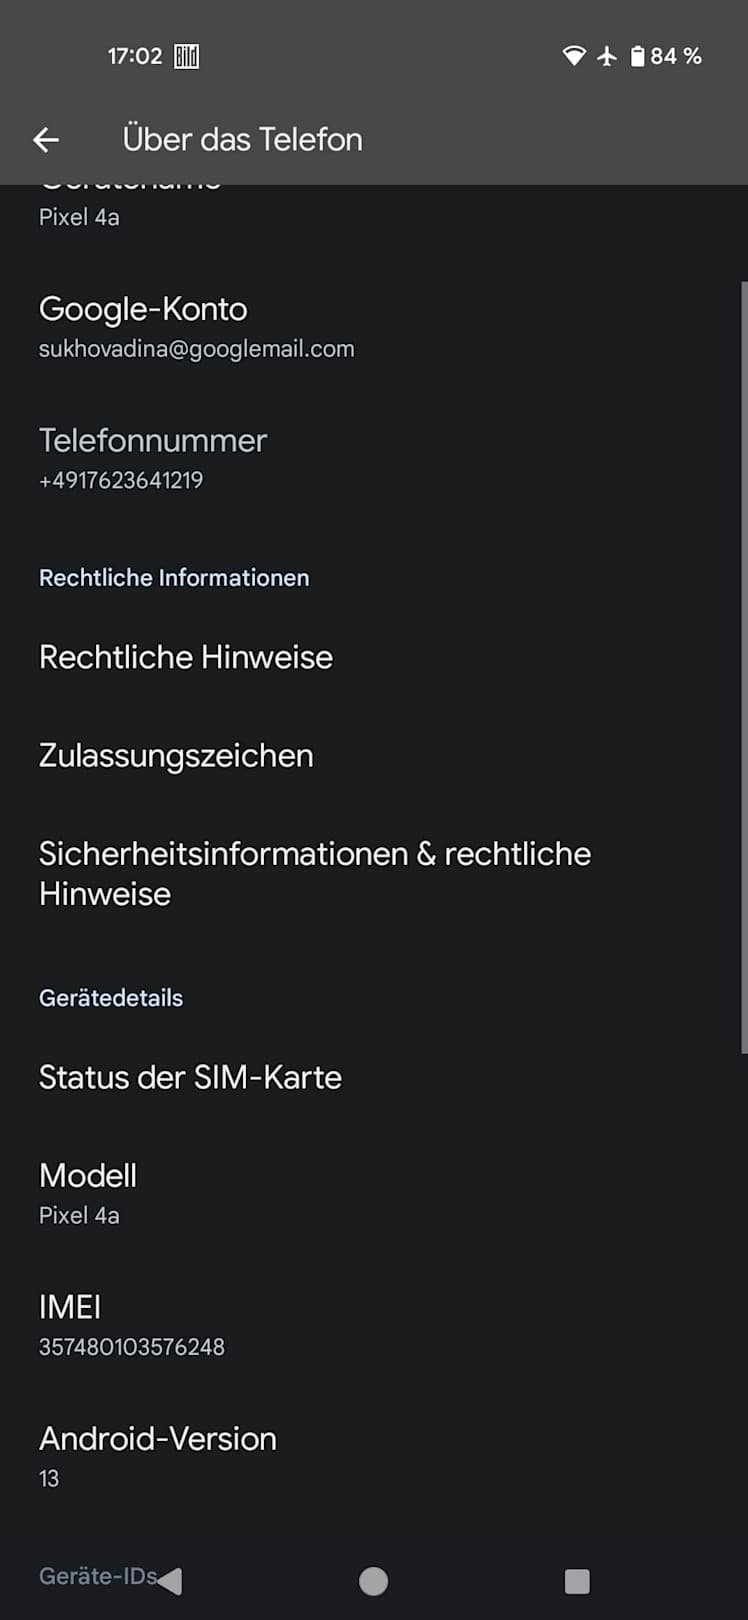Open the Telefonnummer entry
The width and height of the screenshot is (748, 1620).
click(153, 458)
